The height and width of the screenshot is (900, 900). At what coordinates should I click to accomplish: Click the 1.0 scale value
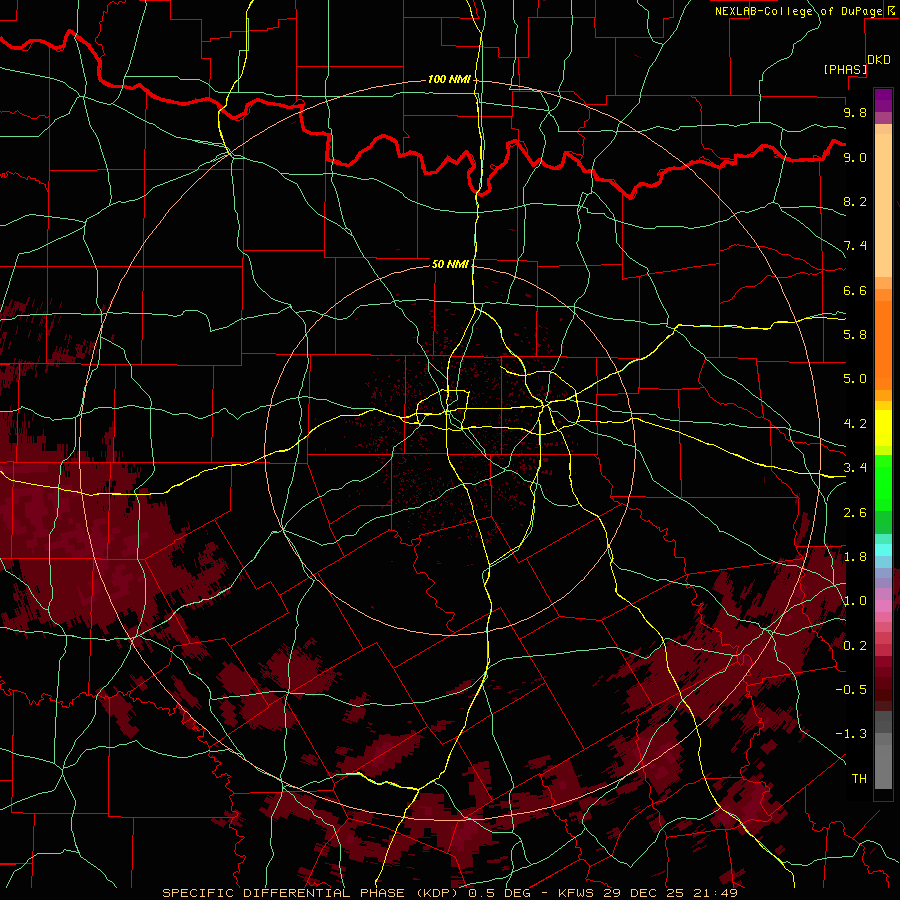tap(855, 601)
